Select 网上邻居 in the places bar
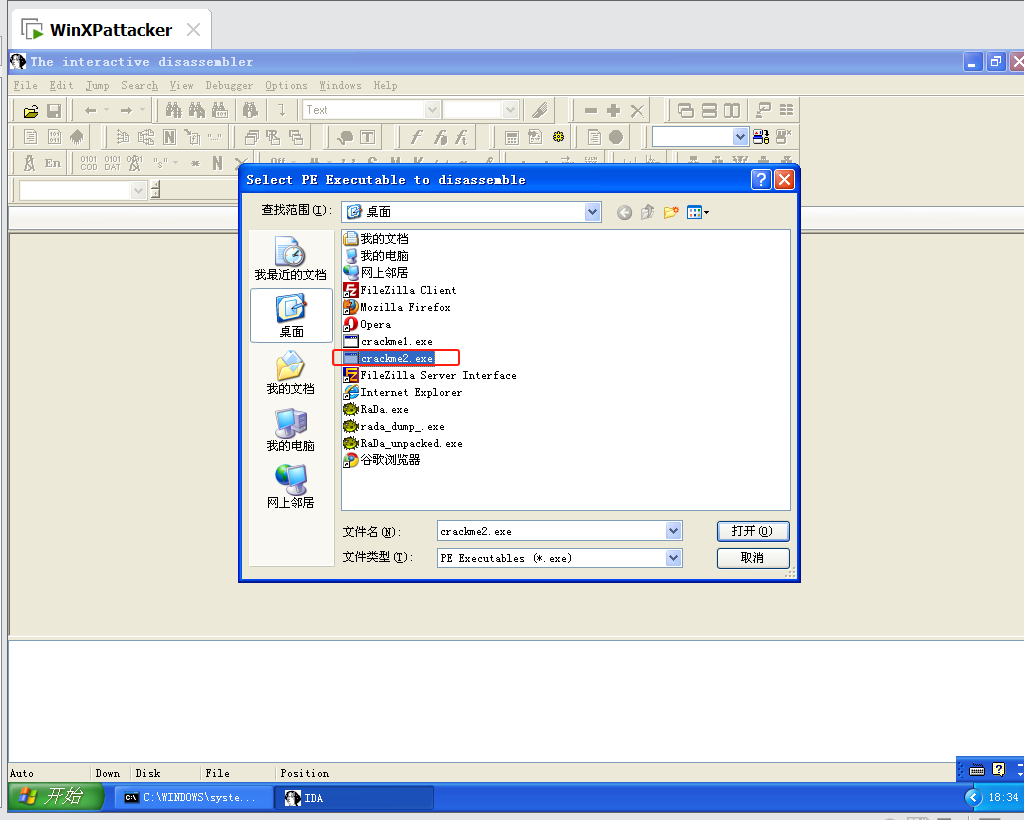 point(291,486)
